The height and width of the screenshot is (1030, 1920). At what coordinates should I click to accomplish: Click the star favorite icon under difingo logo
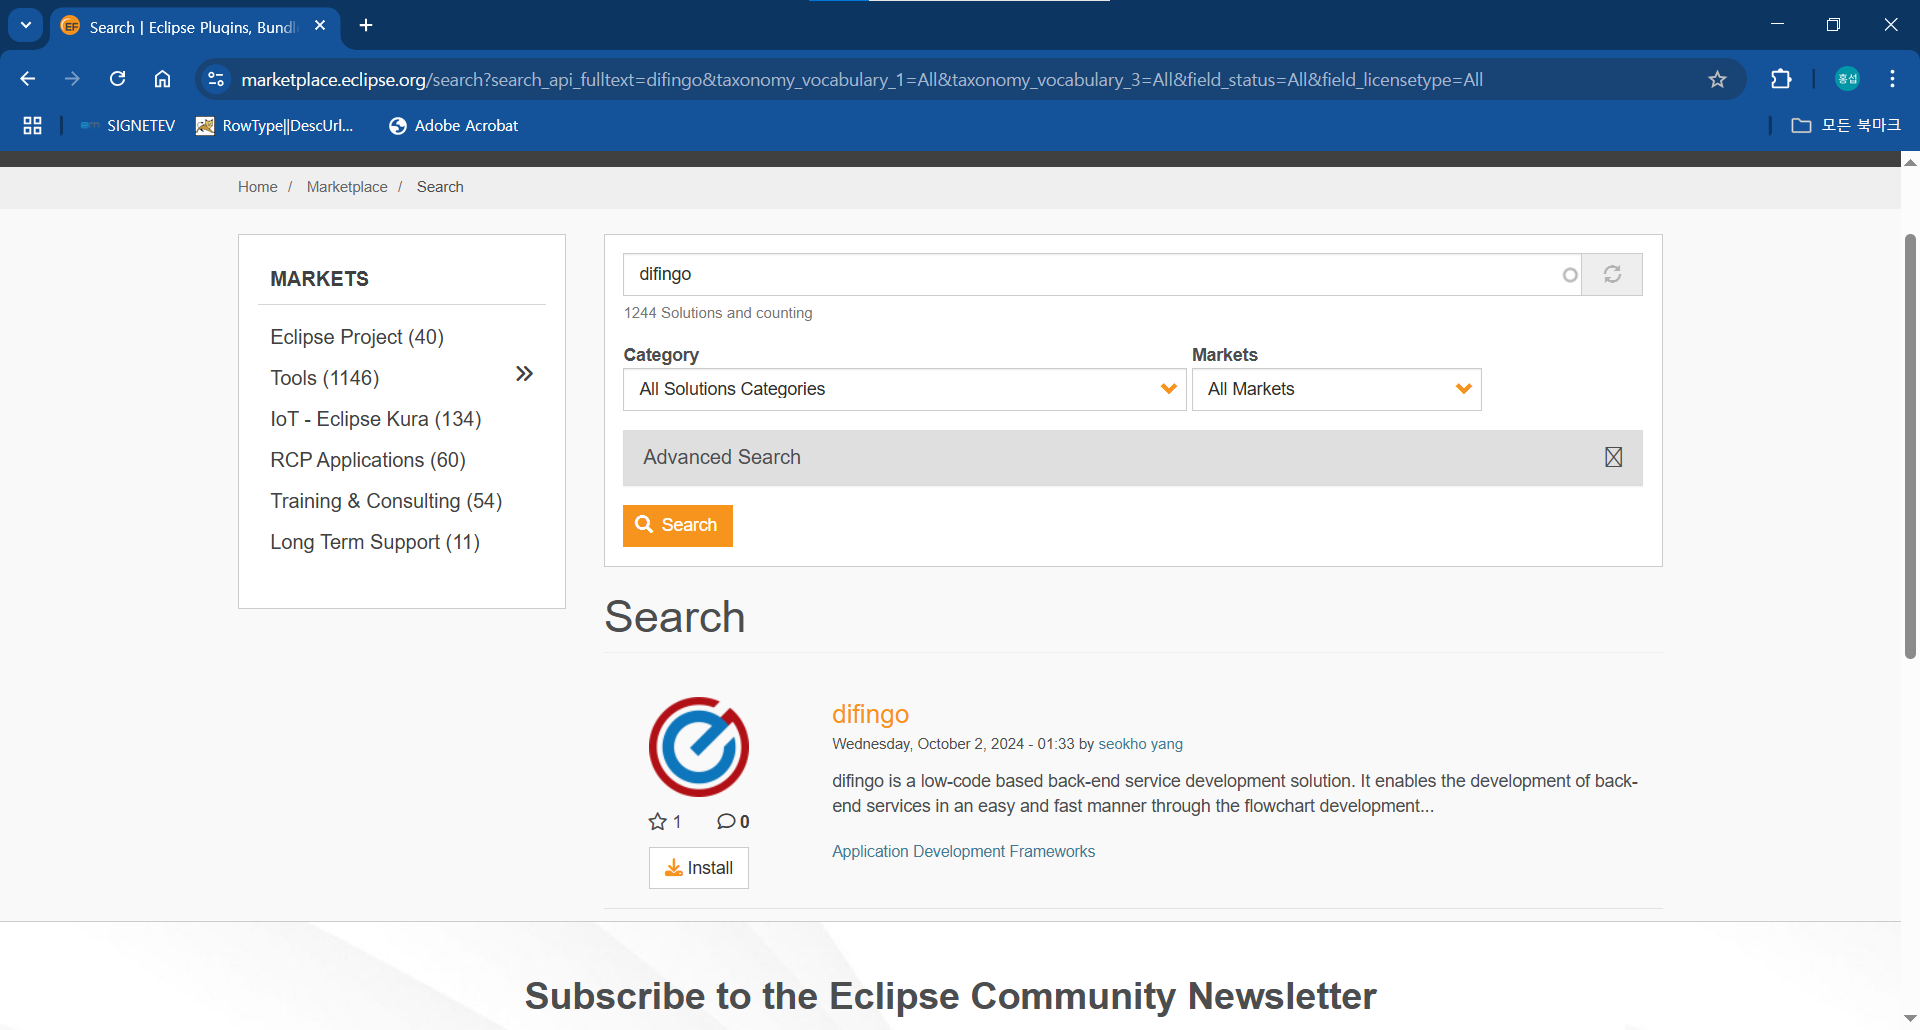click(x=657, y=822)
